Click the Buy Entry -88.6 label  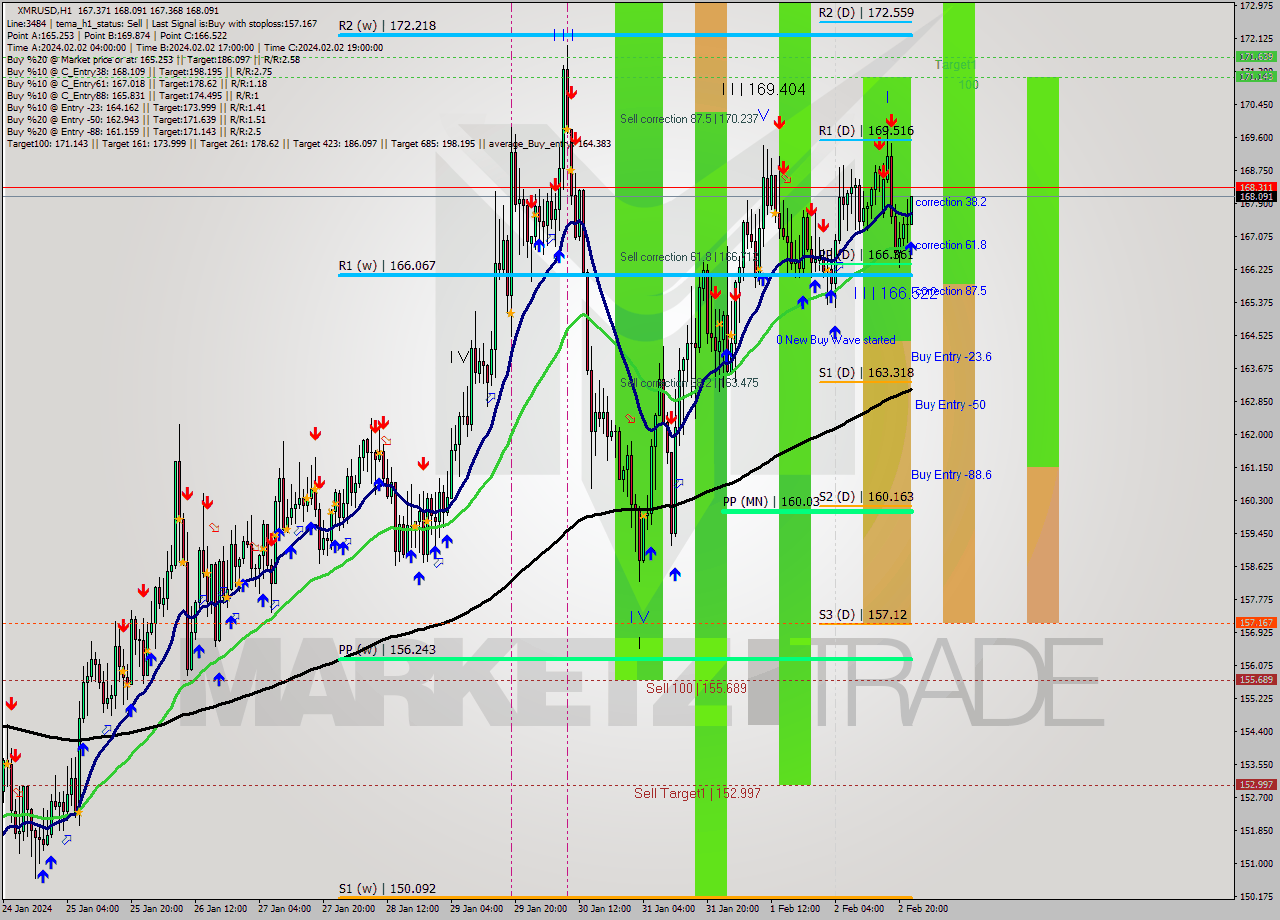(x=951, y=475)
